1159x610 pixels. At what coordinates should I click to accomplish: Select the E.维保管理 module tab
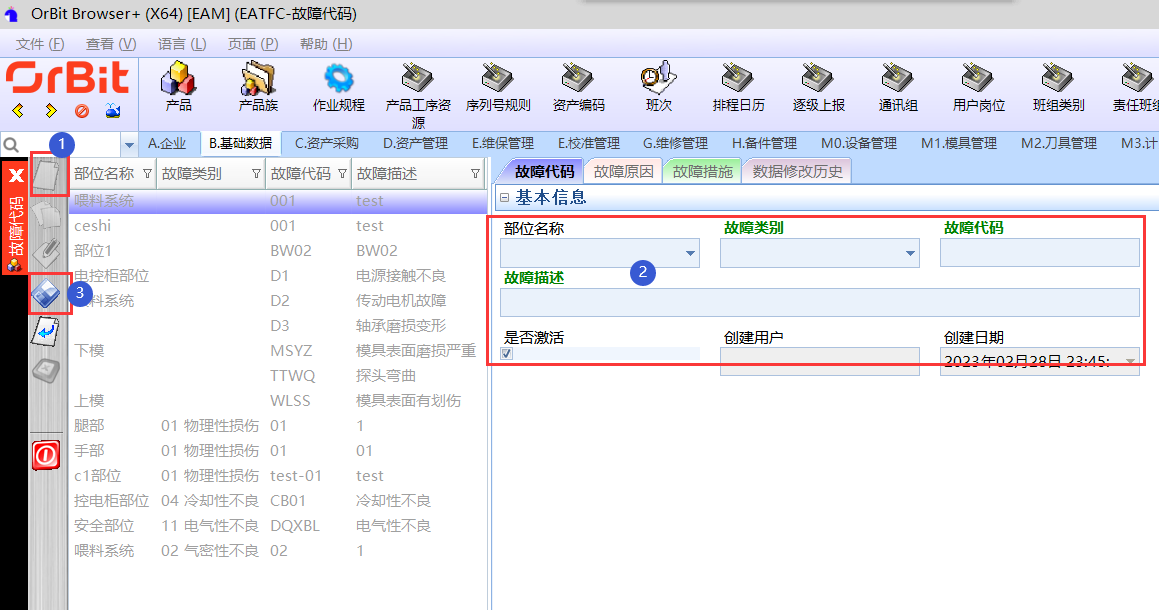coord(503,143)
